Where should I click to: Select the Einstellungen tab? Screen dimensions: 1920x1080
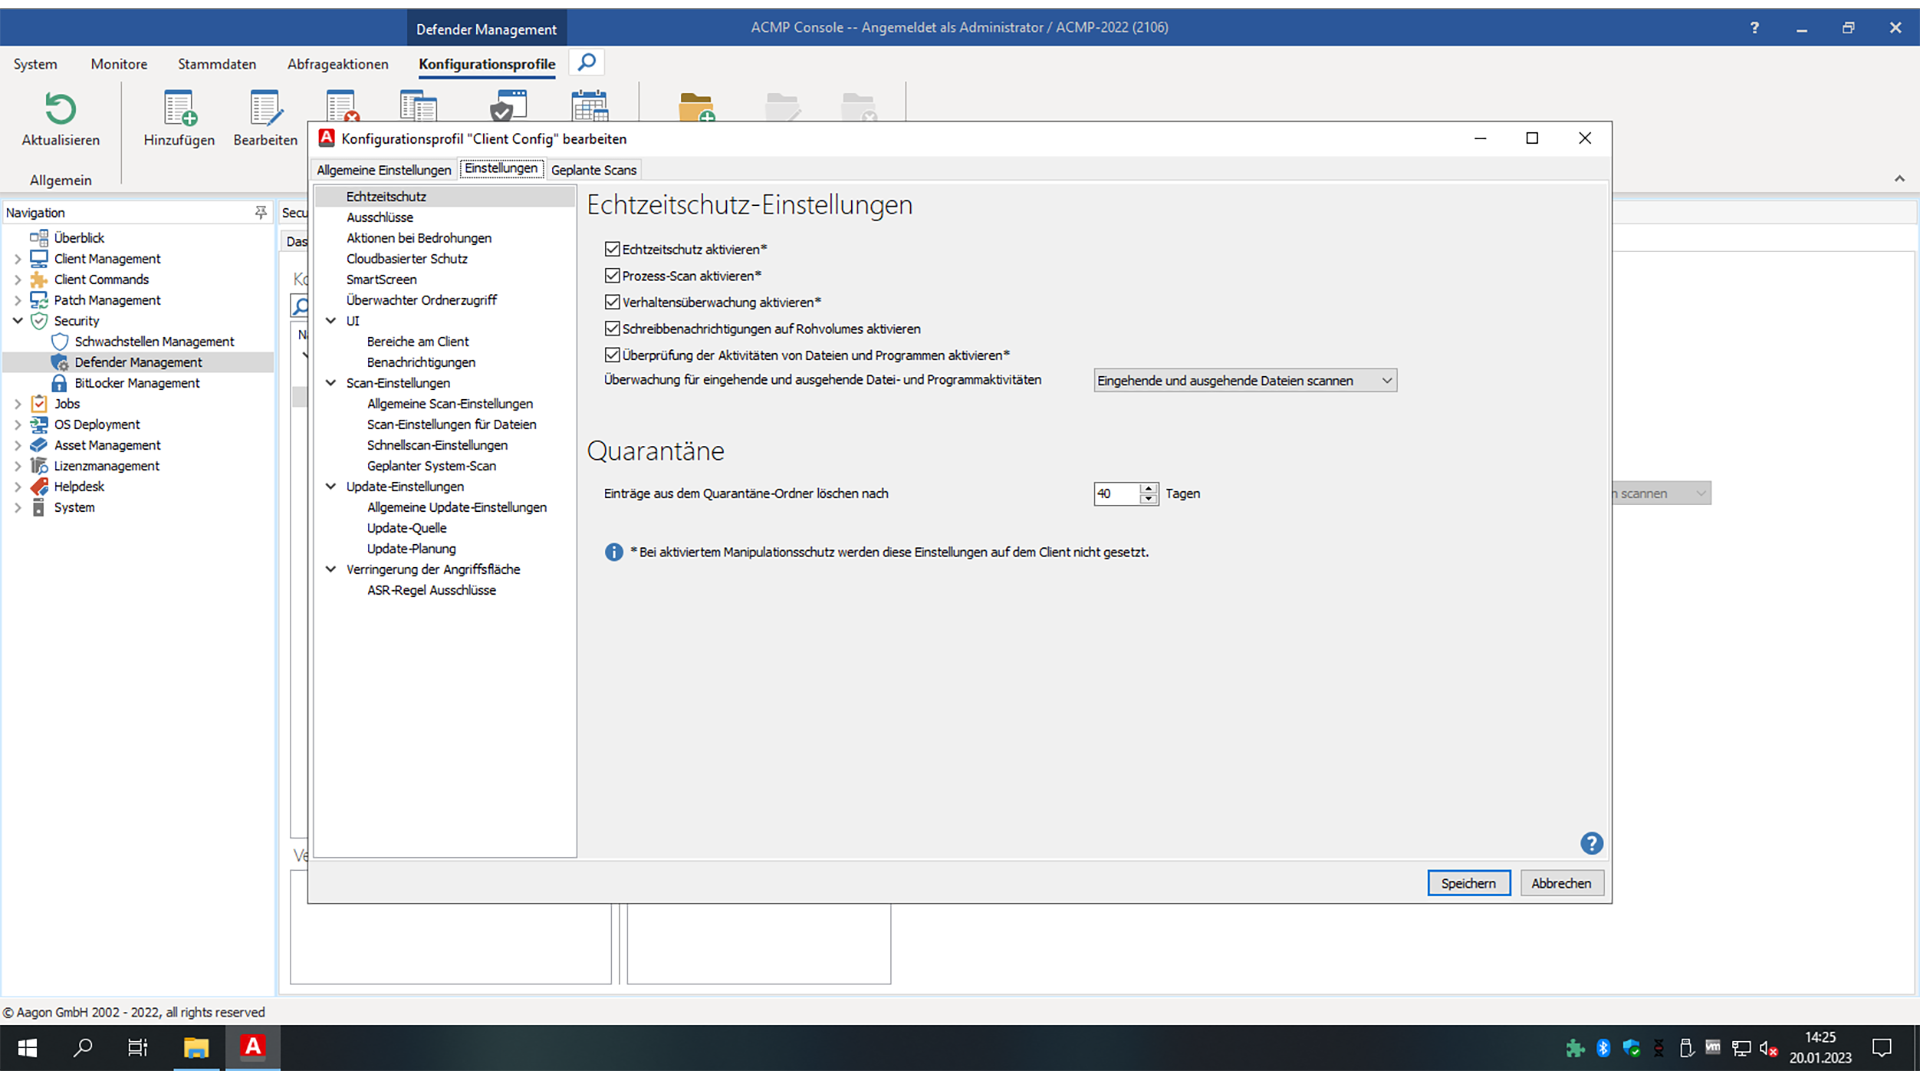point(501,169)
